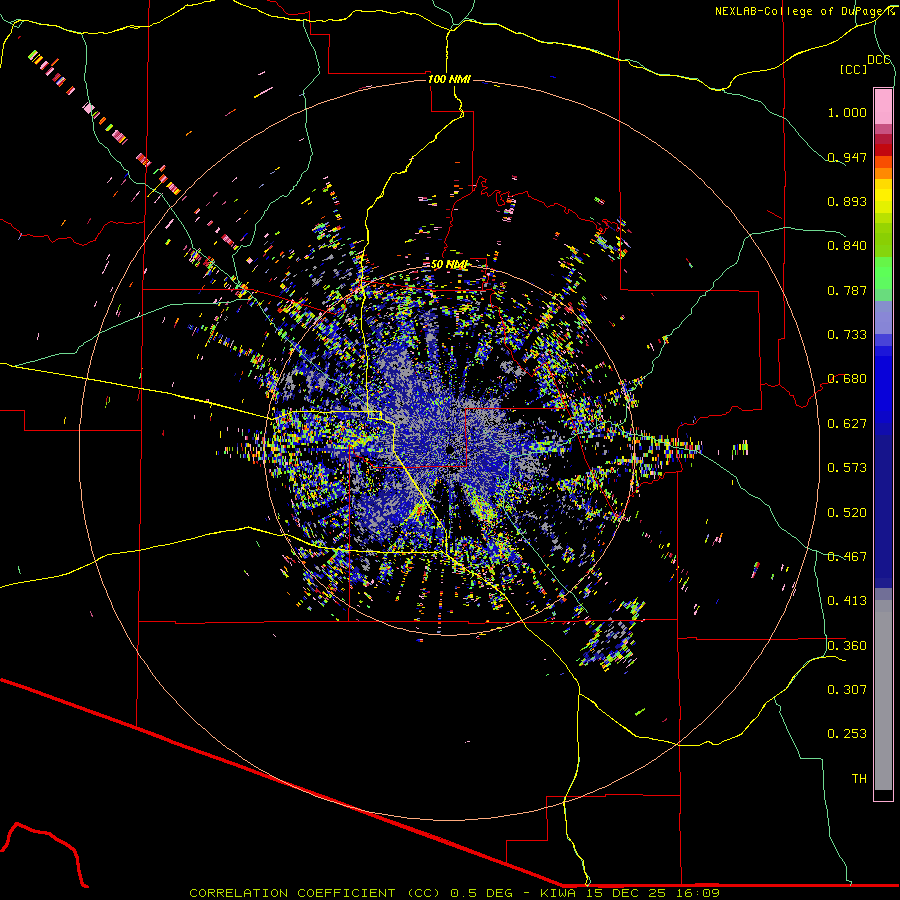This screenshot has height=900, width=900.
Task: Click the 0.467 color scale value
Action: point(847,557)
